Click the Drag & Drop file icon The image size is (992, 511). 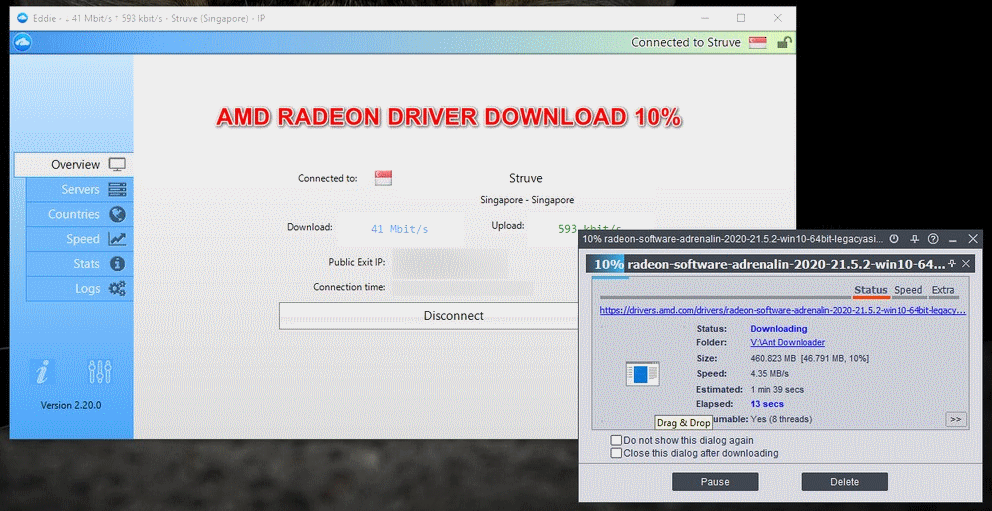[642, 374]
